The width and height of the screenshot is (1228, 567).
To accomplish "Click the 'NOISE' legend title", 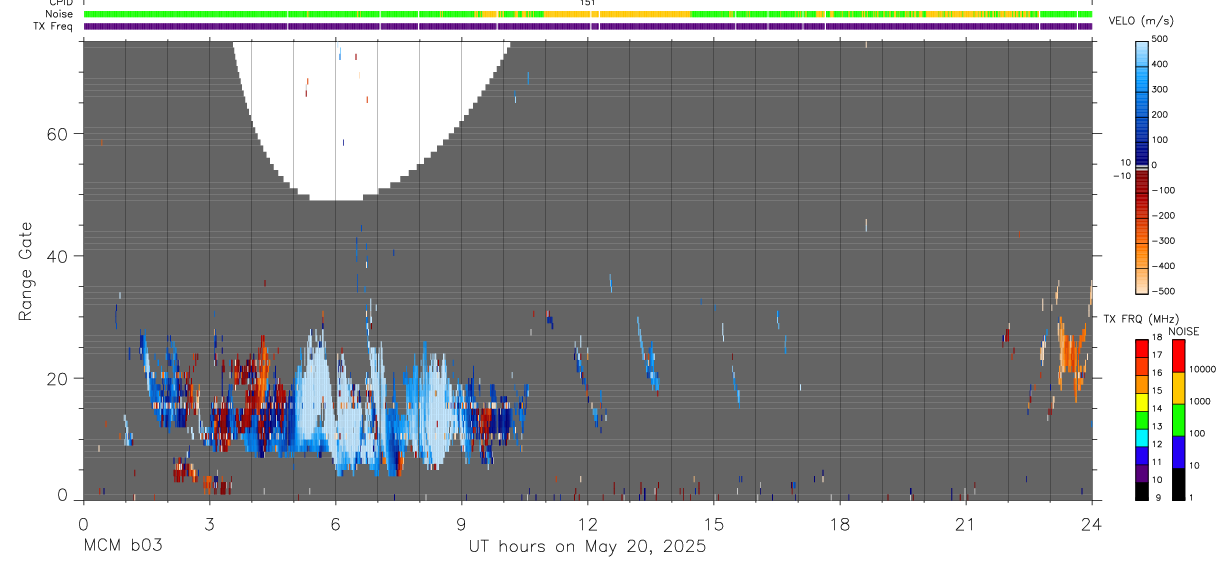I will [1183, 331].
